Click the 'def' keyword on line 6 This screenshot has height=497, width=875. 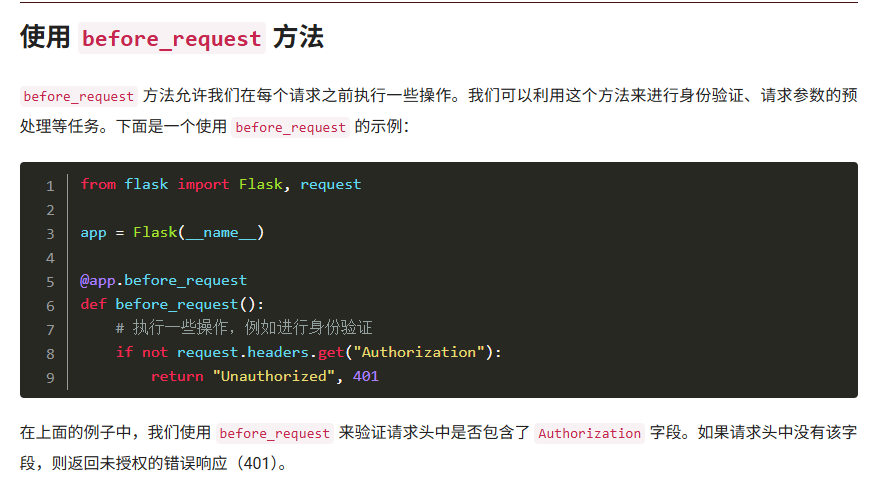[93, 304]
